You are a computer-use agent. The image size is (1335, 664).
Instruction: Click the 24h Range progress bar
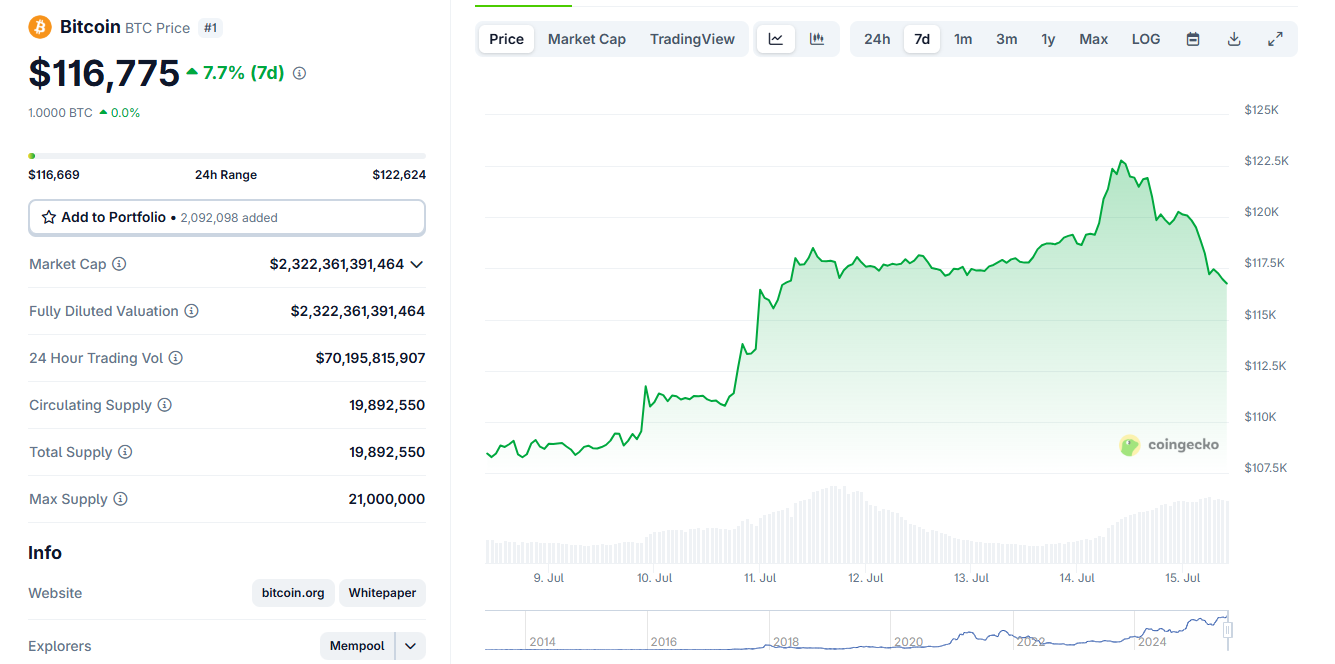227,156
